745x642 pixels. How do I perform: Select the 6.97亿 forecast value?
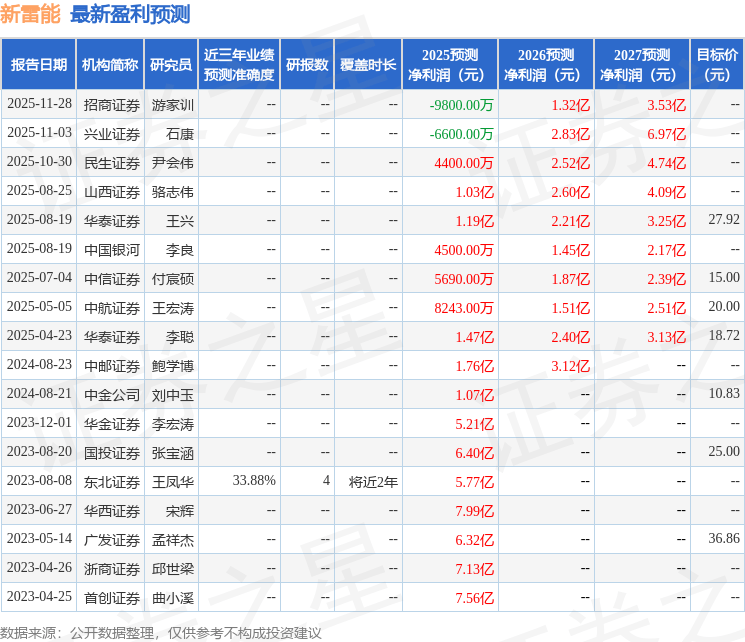[667, 134]
